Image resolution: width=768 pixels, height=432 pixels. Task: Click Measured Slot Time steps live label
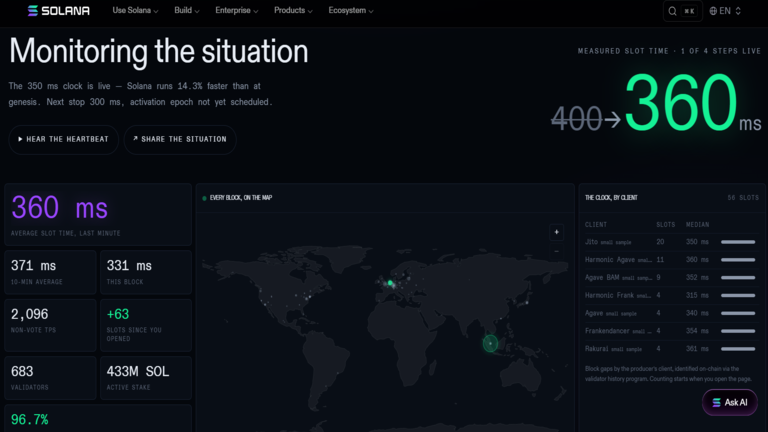point(669,51)
